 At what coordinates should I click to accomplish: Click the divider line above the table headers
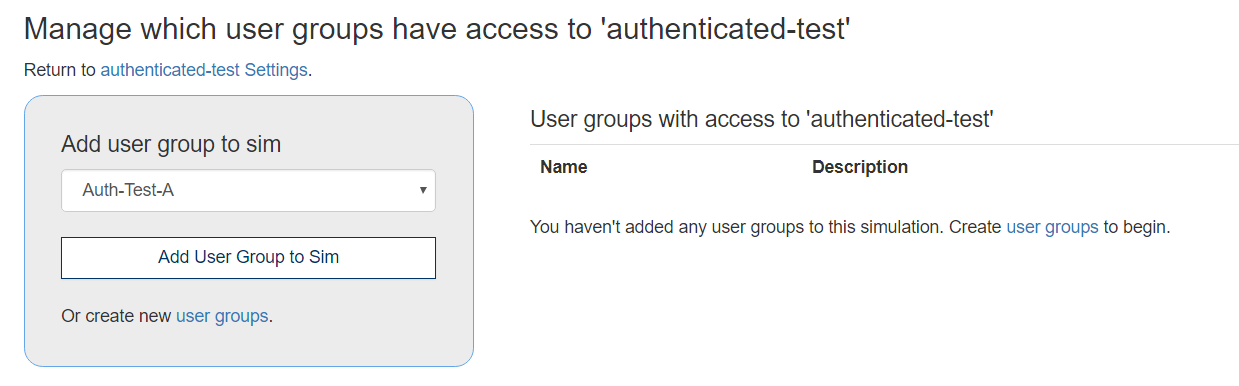coord(884,145)
